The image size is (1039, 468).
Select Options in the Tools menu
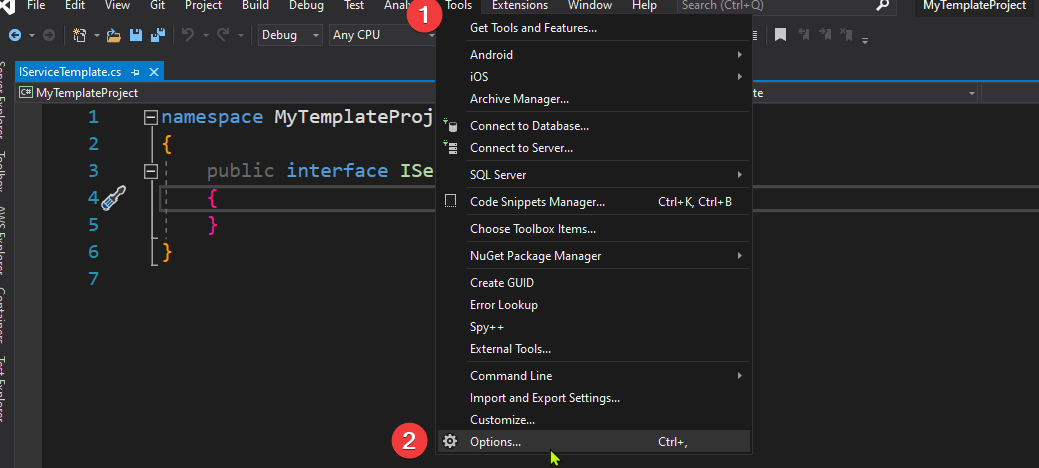(592, 441)
